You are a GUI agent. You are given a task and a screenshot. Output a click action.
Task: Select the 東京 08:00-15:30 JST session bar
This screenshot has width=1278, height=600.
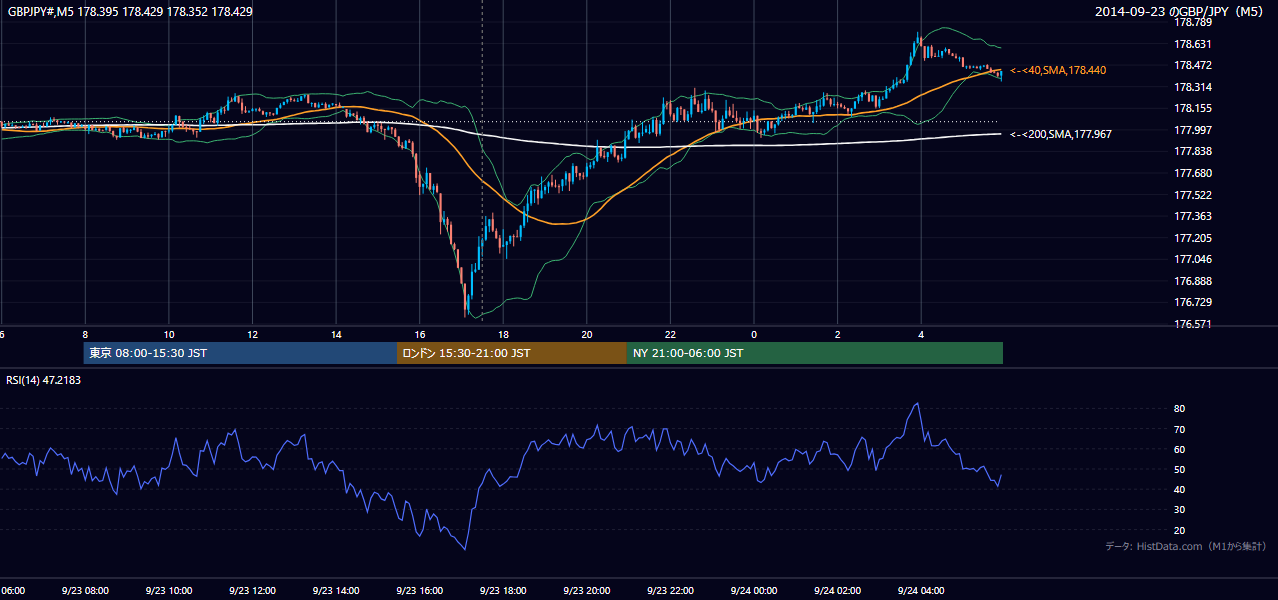(x=240, y=353)
